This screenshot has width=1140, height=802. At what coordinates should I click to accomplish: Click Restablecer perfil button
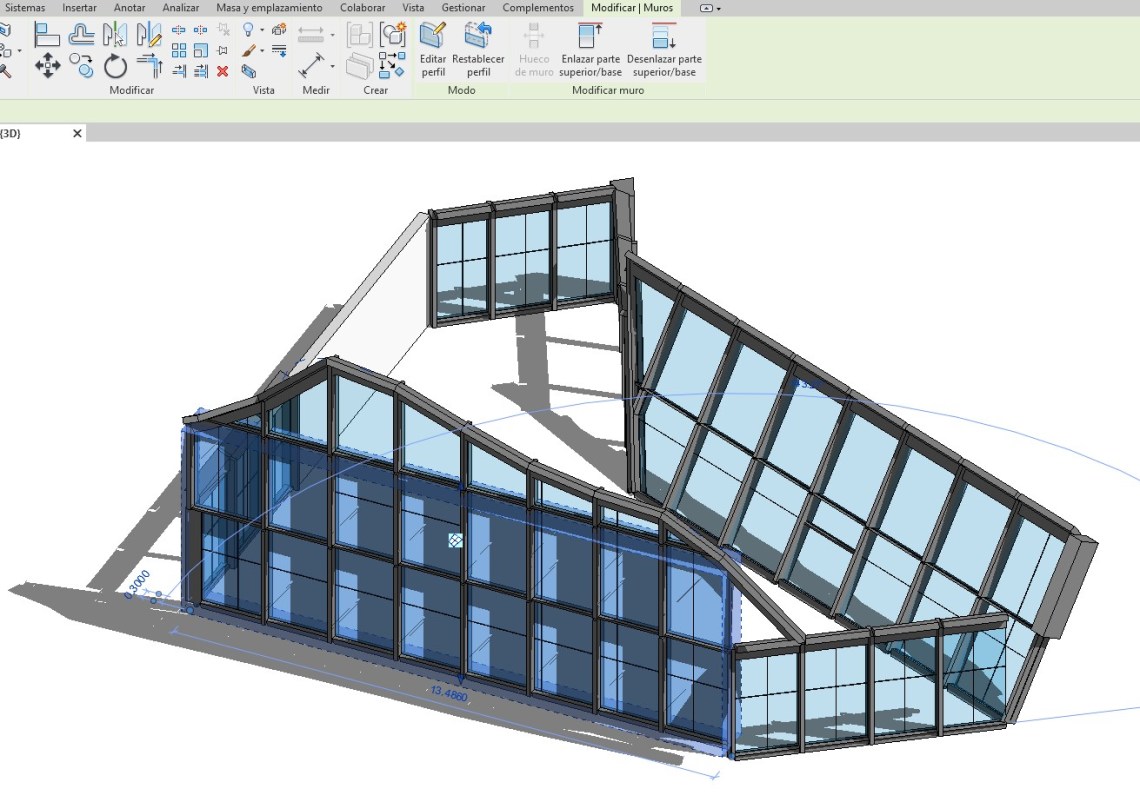[x=478, y=51]
